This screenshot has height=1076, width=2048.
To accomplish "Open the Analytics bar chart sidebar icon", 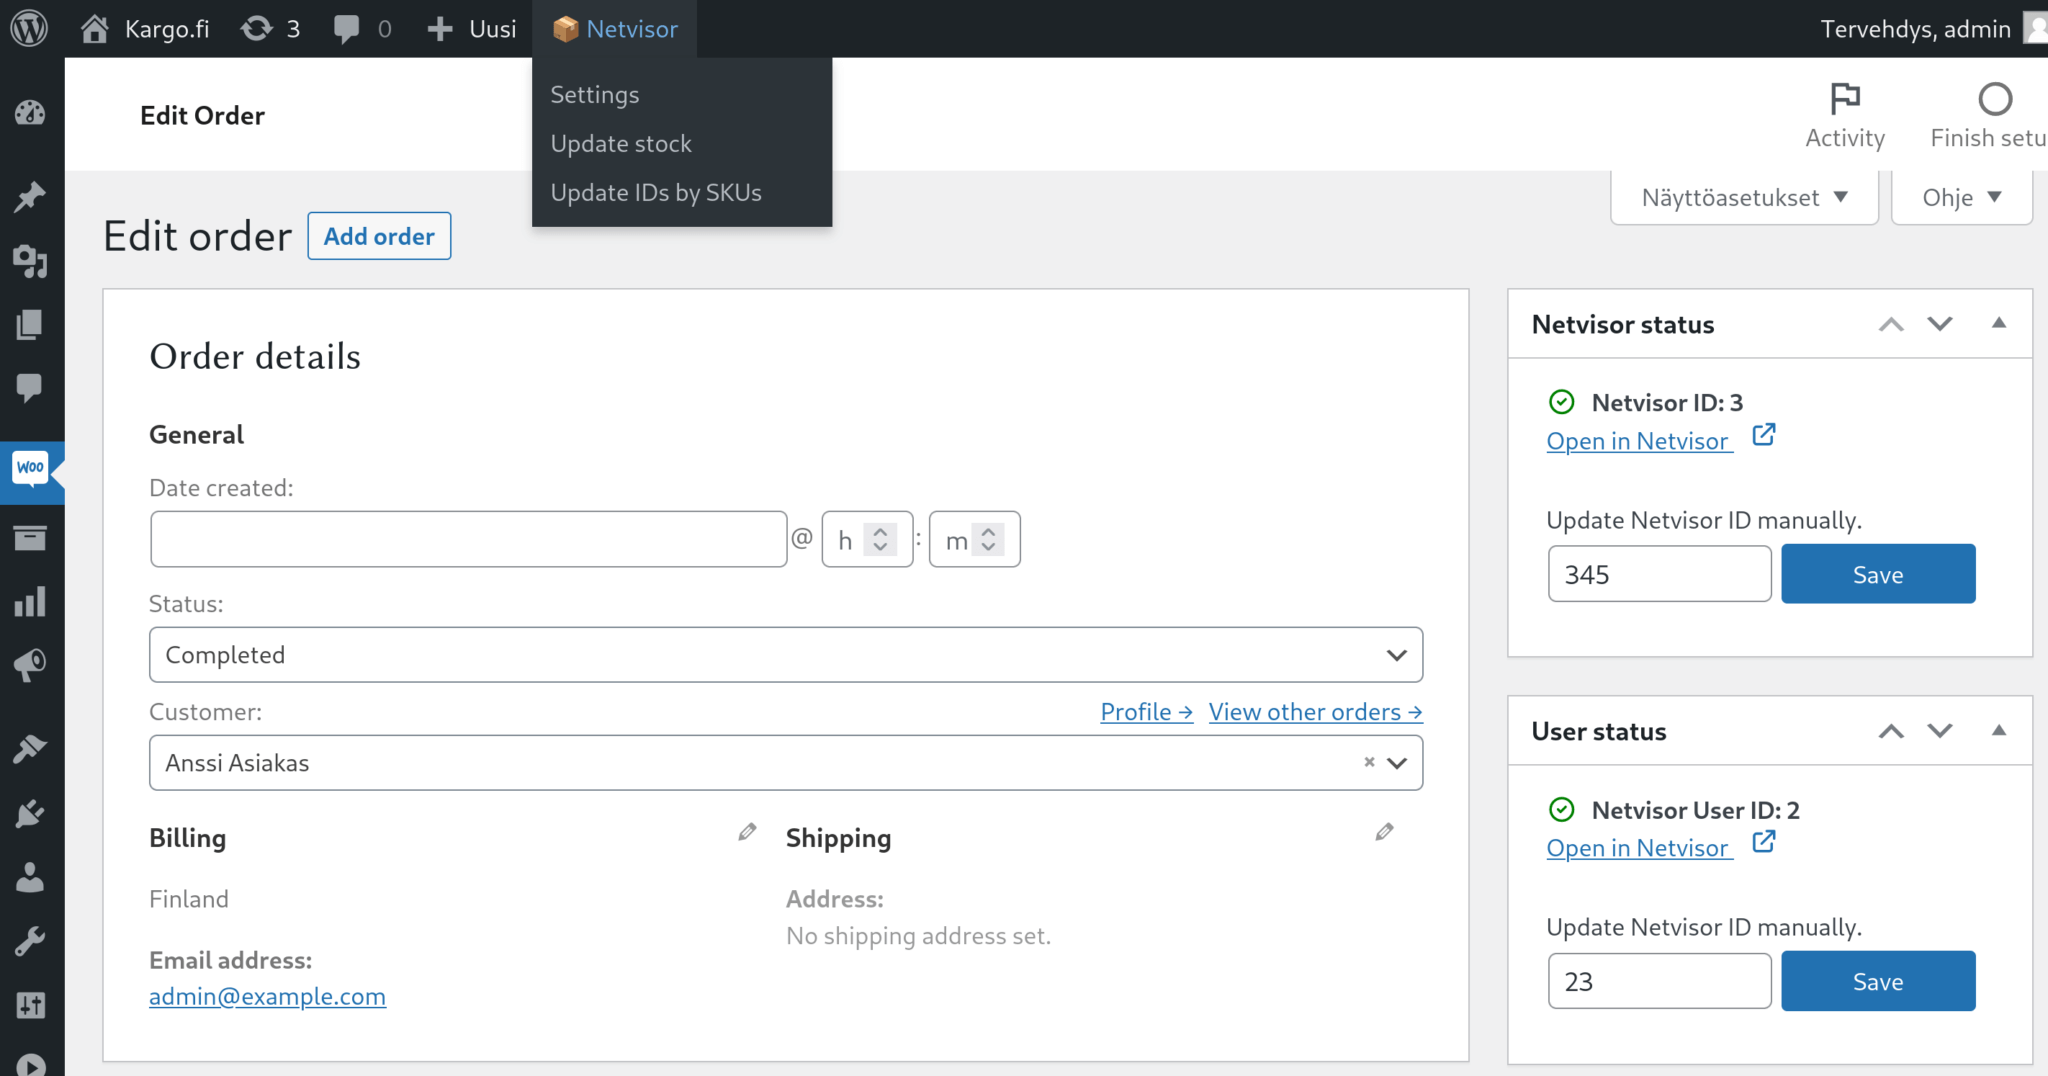I will click(x=30, y=601).
